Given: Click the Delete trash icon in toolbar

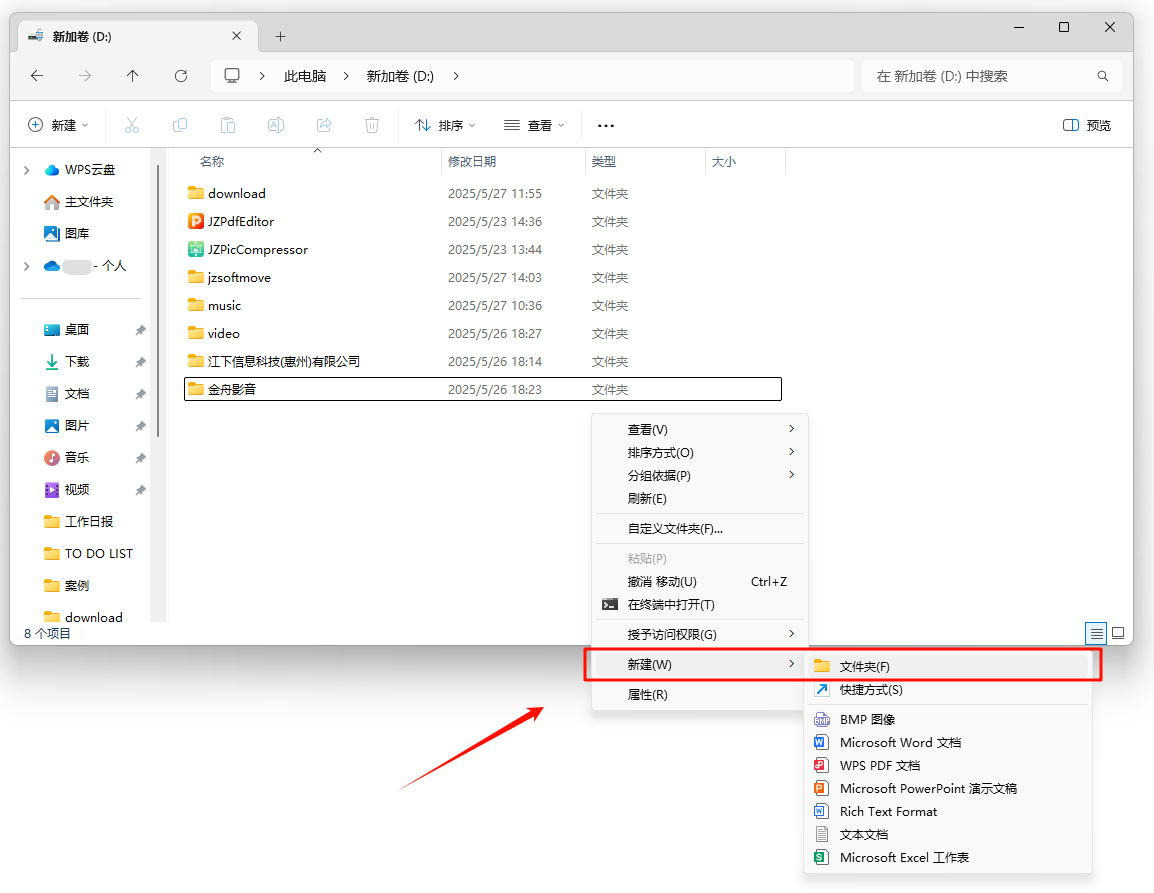Looking at the screenshot, I should [x=372, y=125].
